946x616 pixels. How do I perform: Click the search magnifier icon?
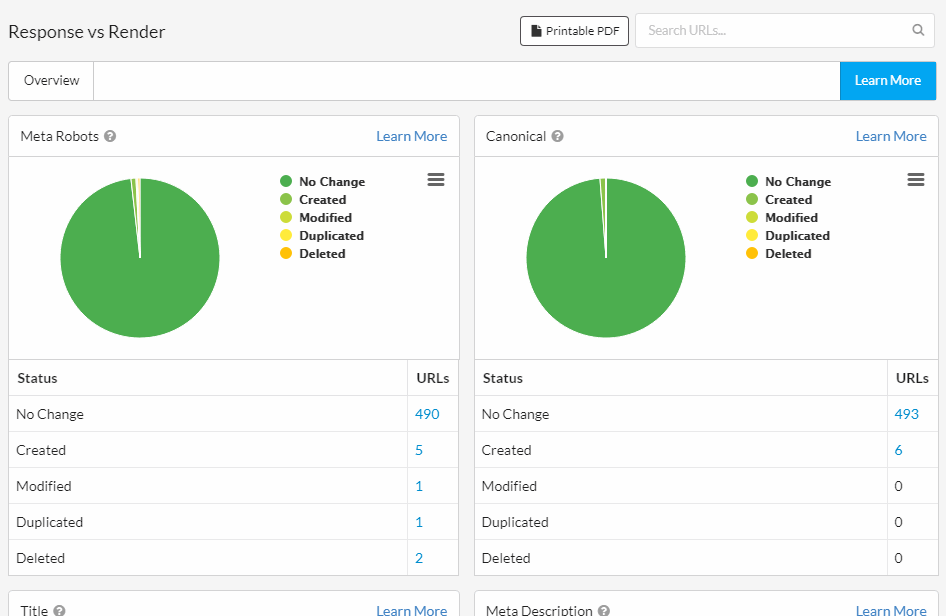918,30
